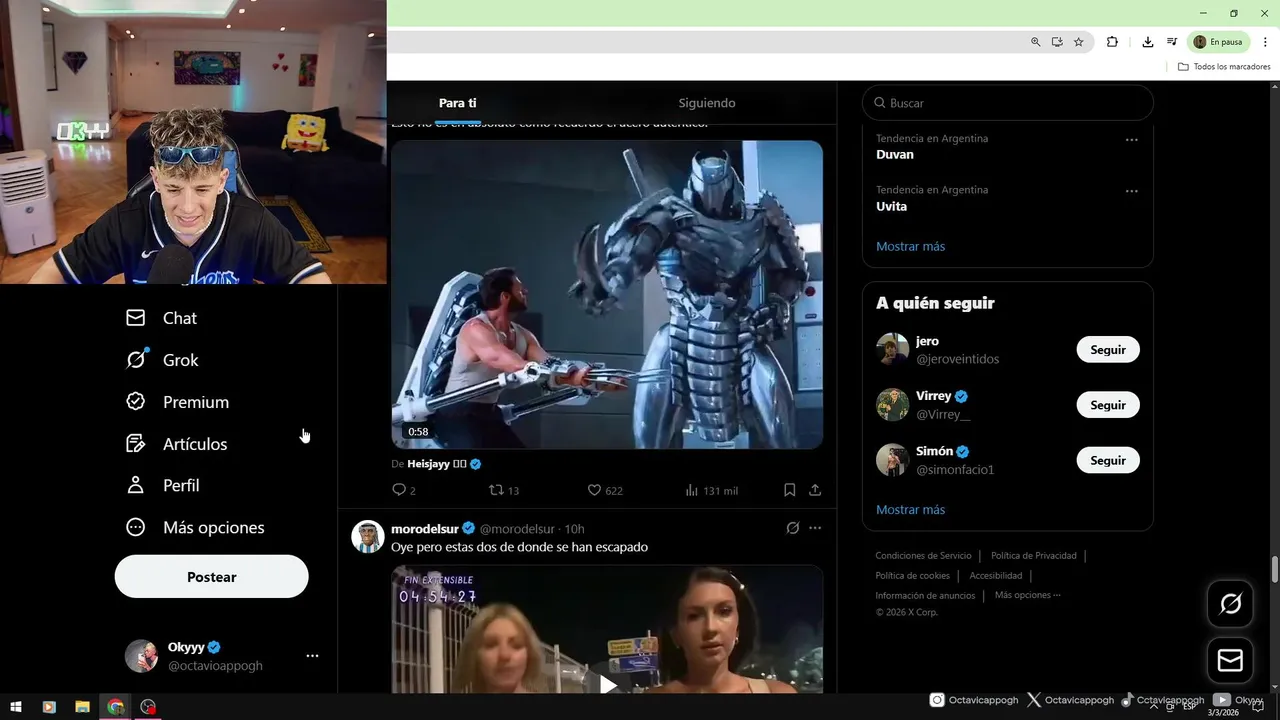1280x720 pixels.
Task: Open Chrome three-dot menu
Action: click(1265, 42)
